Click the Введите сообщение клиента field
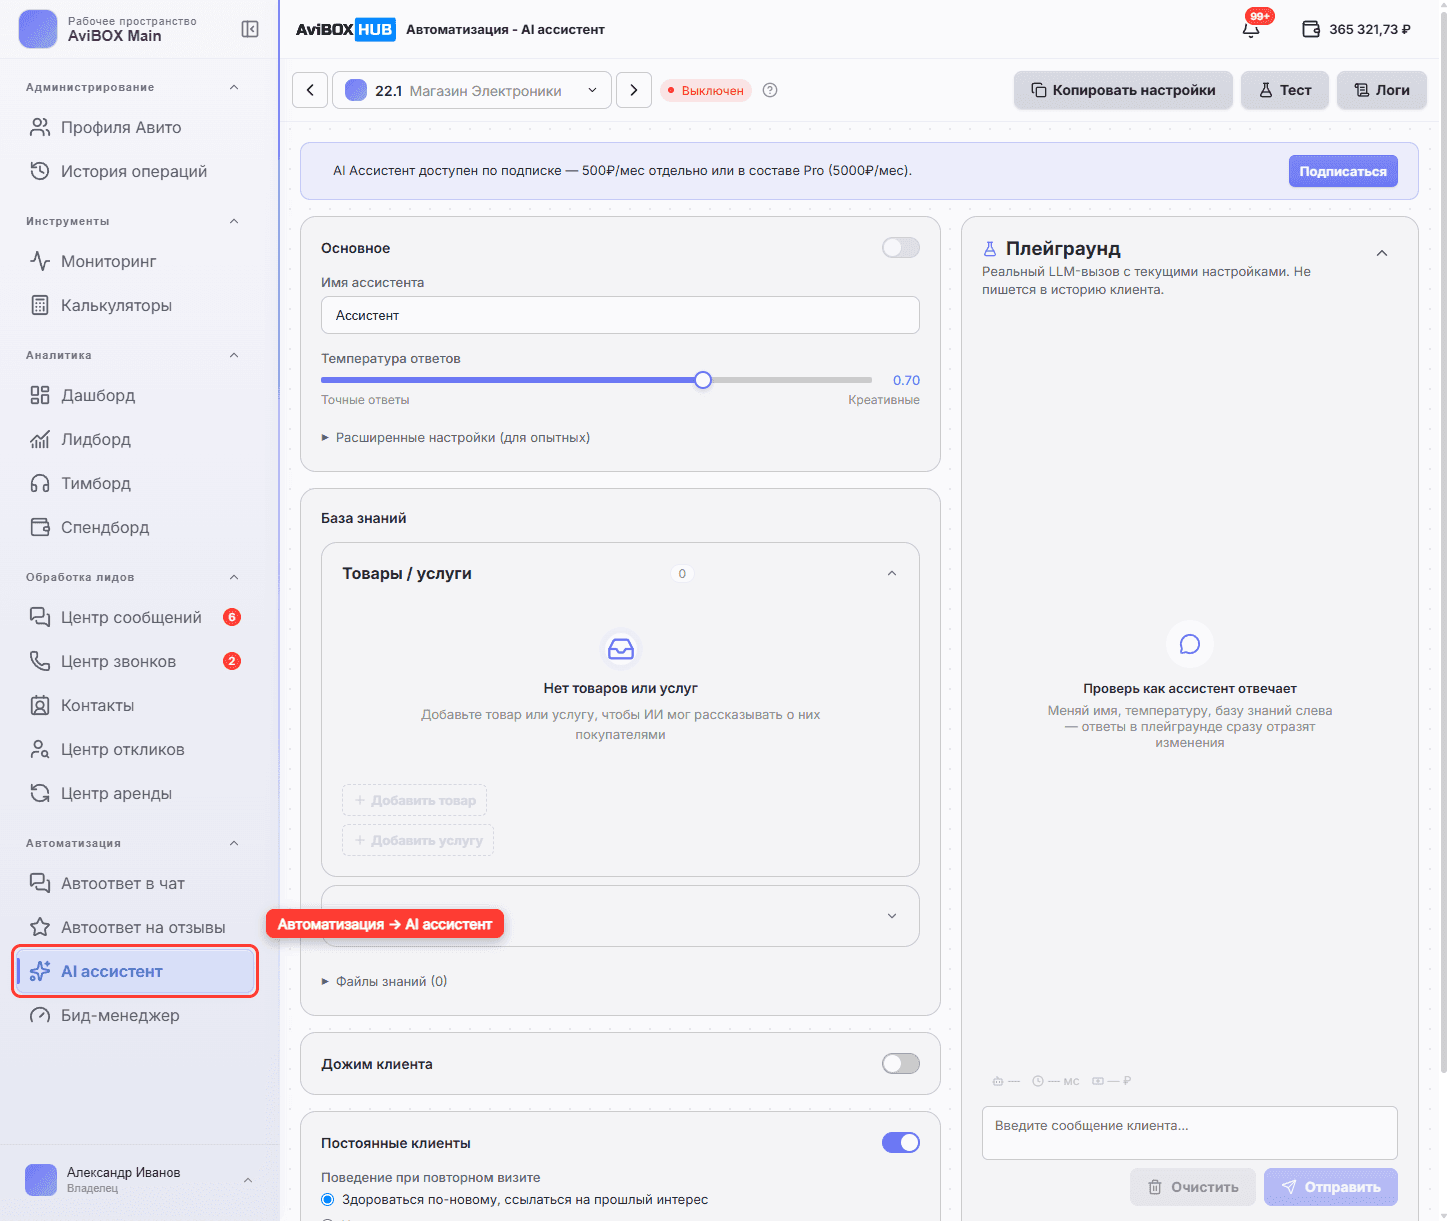 (1190, 1133)
